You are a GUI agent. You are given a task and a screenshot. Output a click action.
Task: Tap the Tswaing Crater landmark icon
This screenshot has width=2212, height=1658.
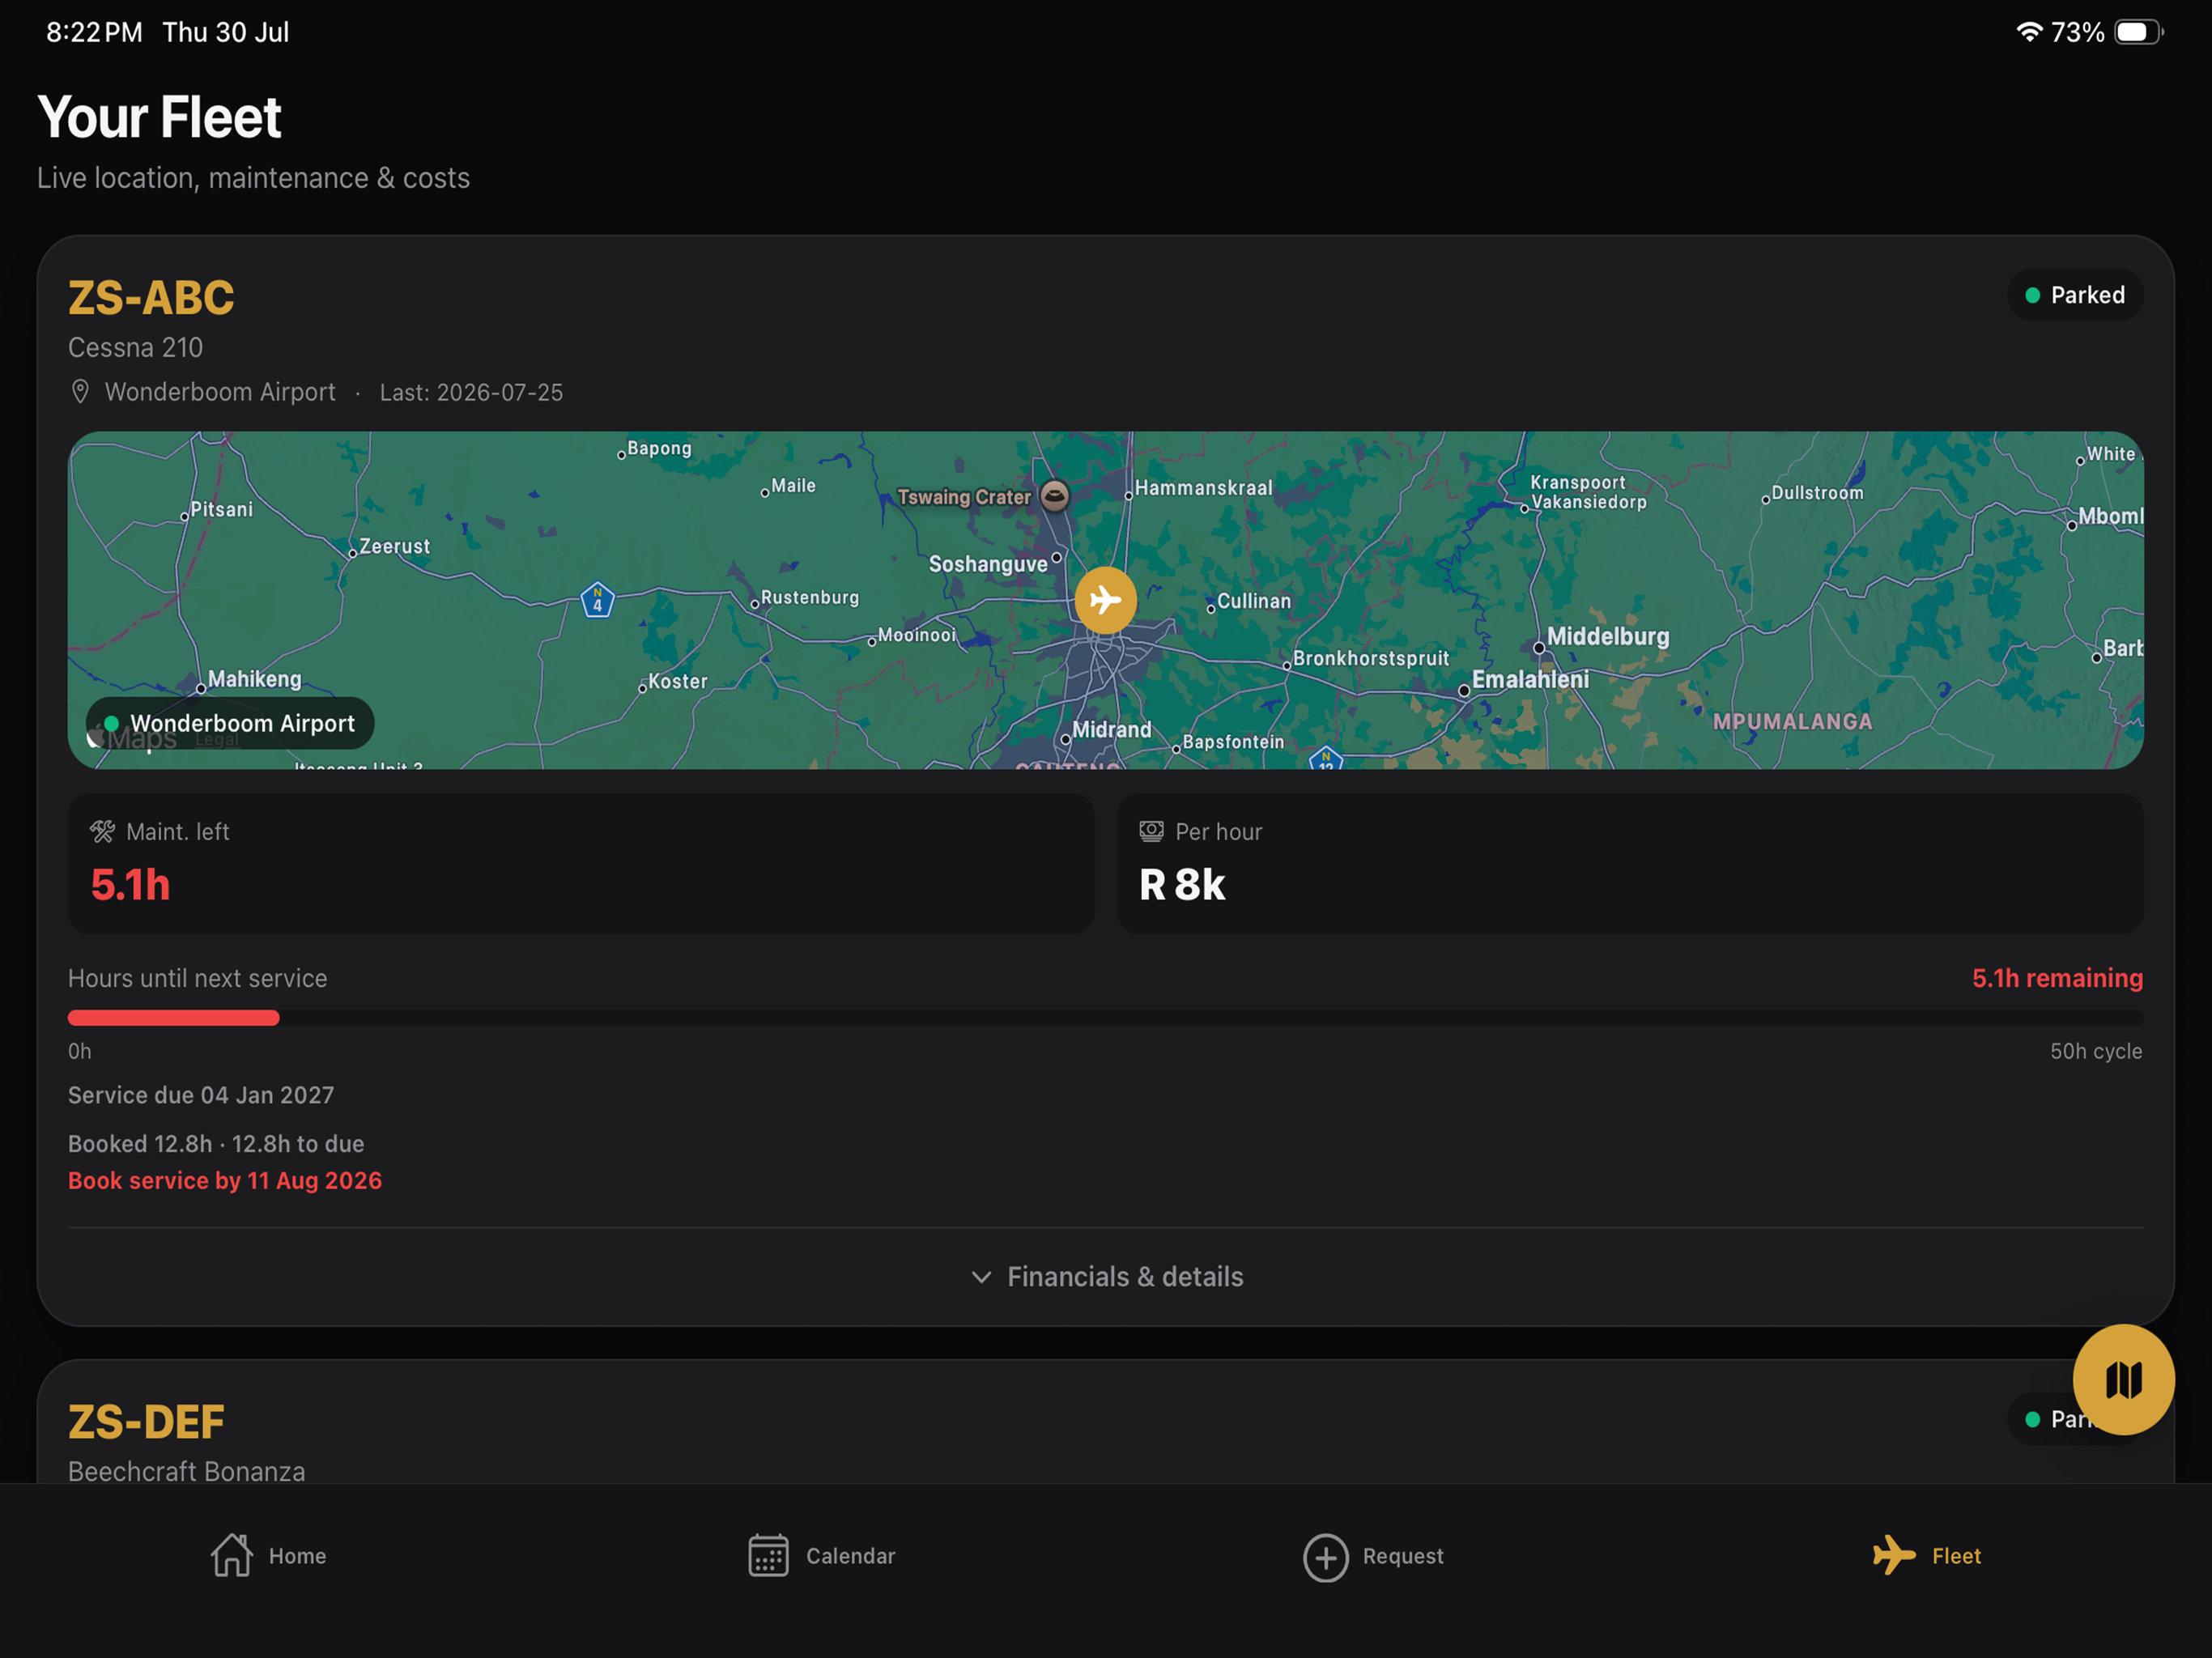[1054, 496]
